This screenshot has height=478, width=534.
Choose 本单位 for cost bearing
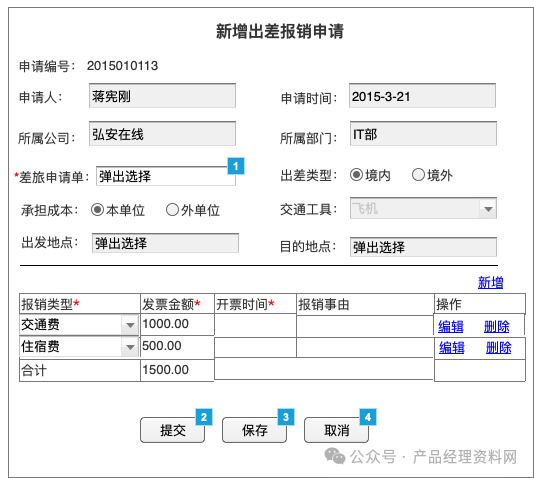(97, 210)
